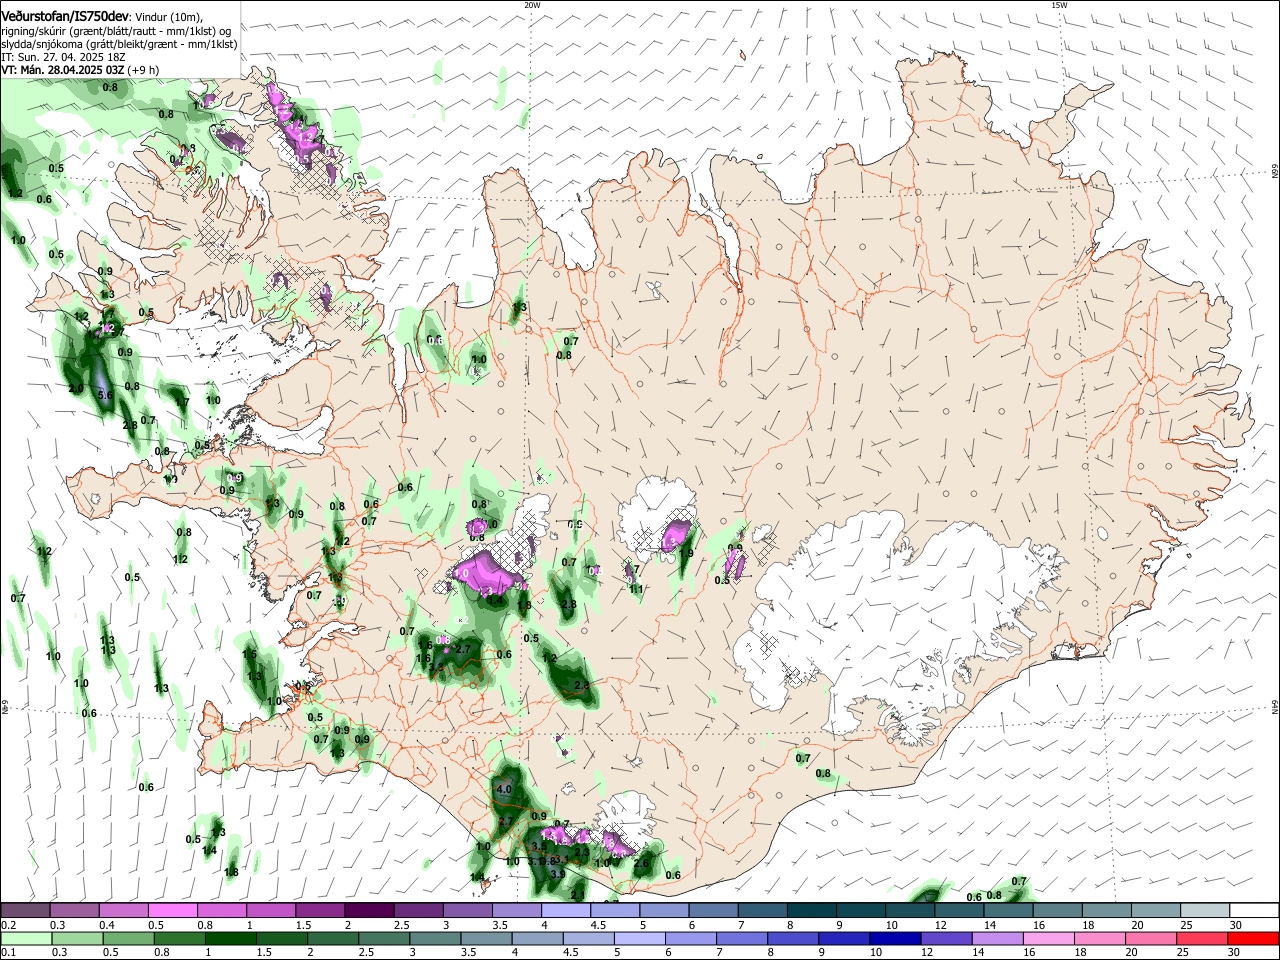1280x960 pixels.
Task: Click the '20W' longitude label
Action: 532,5
